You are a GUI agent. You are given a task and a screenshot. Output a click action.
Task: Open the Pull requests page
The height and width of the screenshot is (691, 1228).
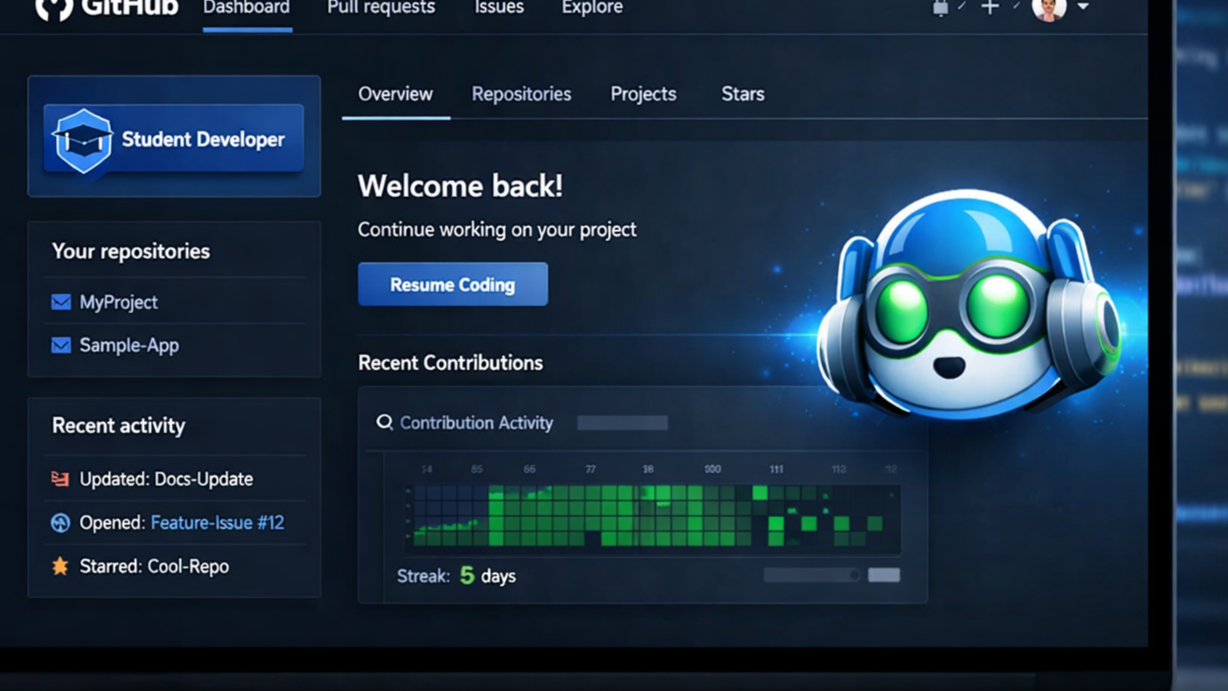pyautogui.click(x=380, y=7)
